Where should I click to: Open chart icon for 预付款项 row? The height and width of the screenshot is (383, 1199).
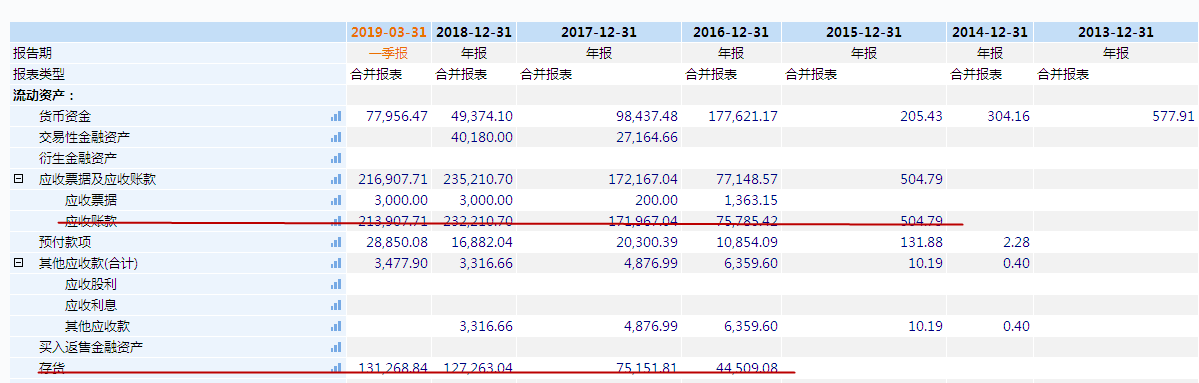pyautogui.click(x=336, y=242)
